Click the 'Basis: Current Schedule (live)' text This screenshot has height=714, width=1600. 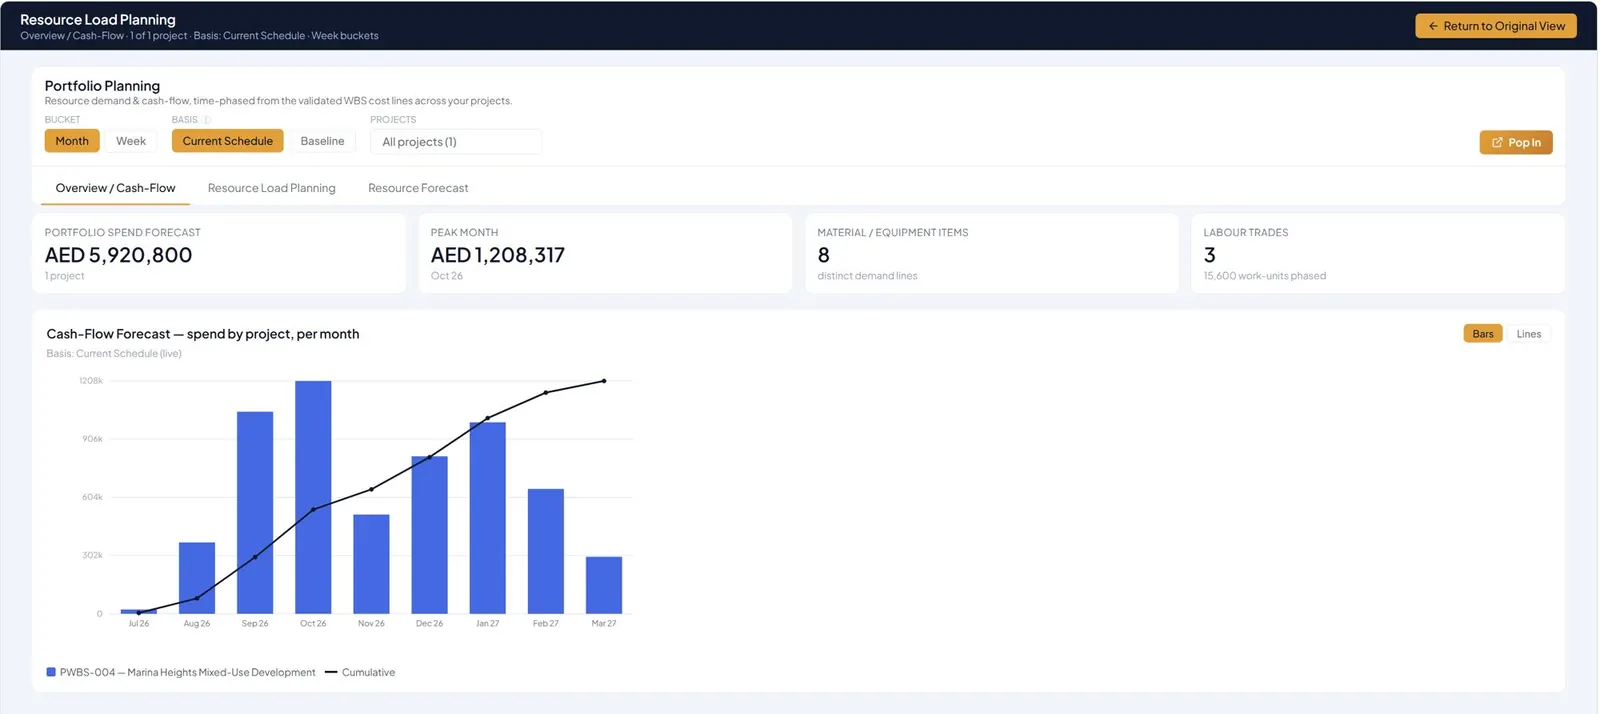(x=114, y=353)
